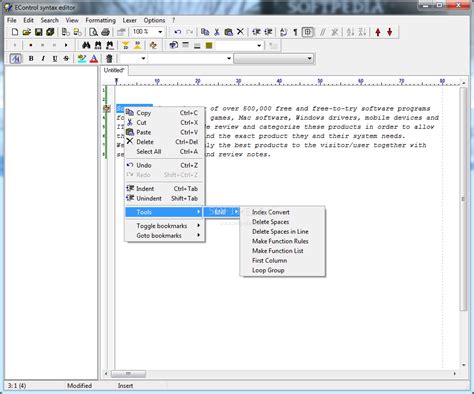
Task: Clear formatting with the trash bin icon
Action: tap(109, 59)
